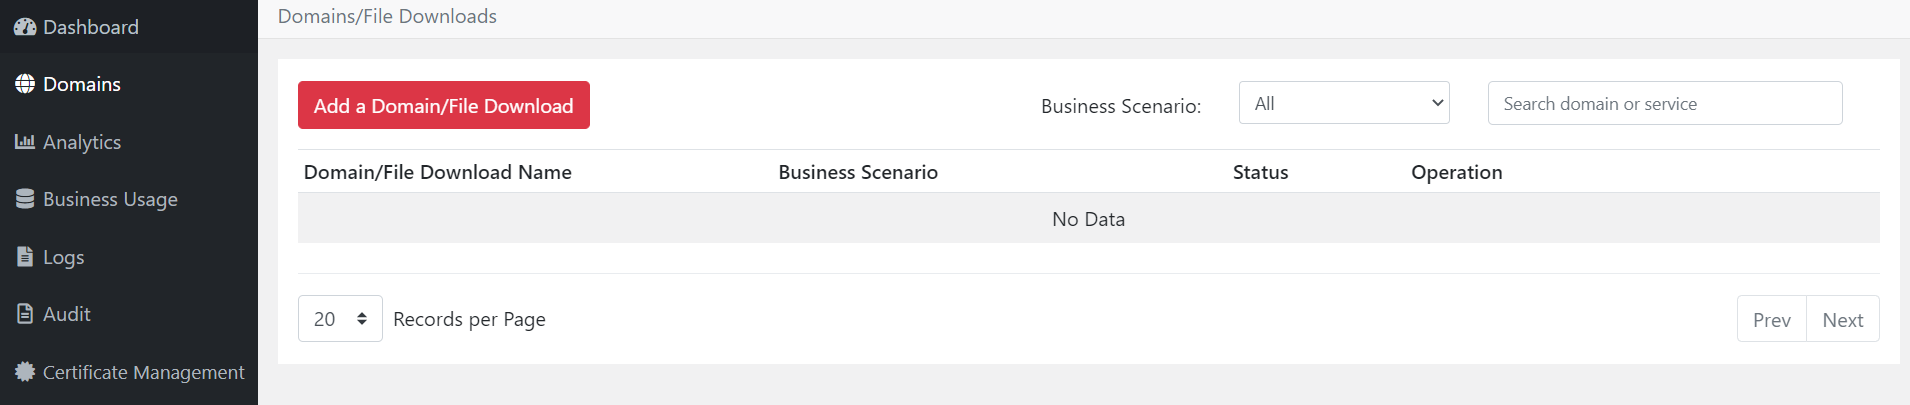The image size is (1910, 405).
Task: Click the Analytics bar chart icon
Action: (x=25, y=142)
